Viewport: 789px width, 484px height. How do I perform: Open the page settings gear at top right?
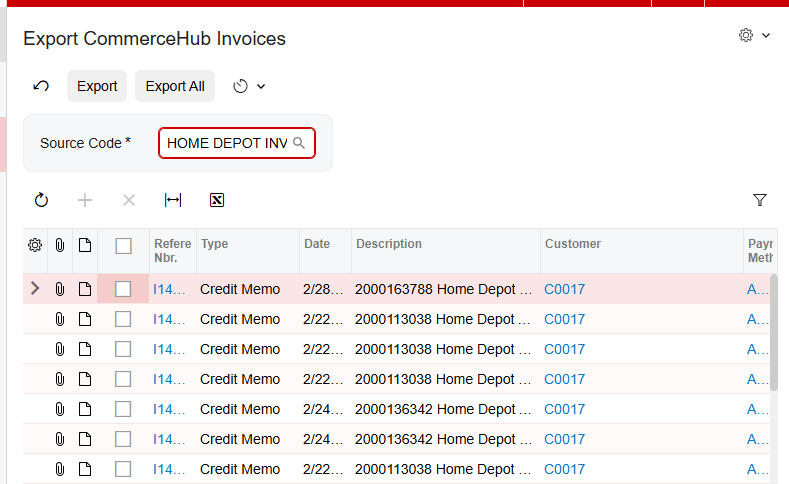pyautogui.click(x=746, y=35)
